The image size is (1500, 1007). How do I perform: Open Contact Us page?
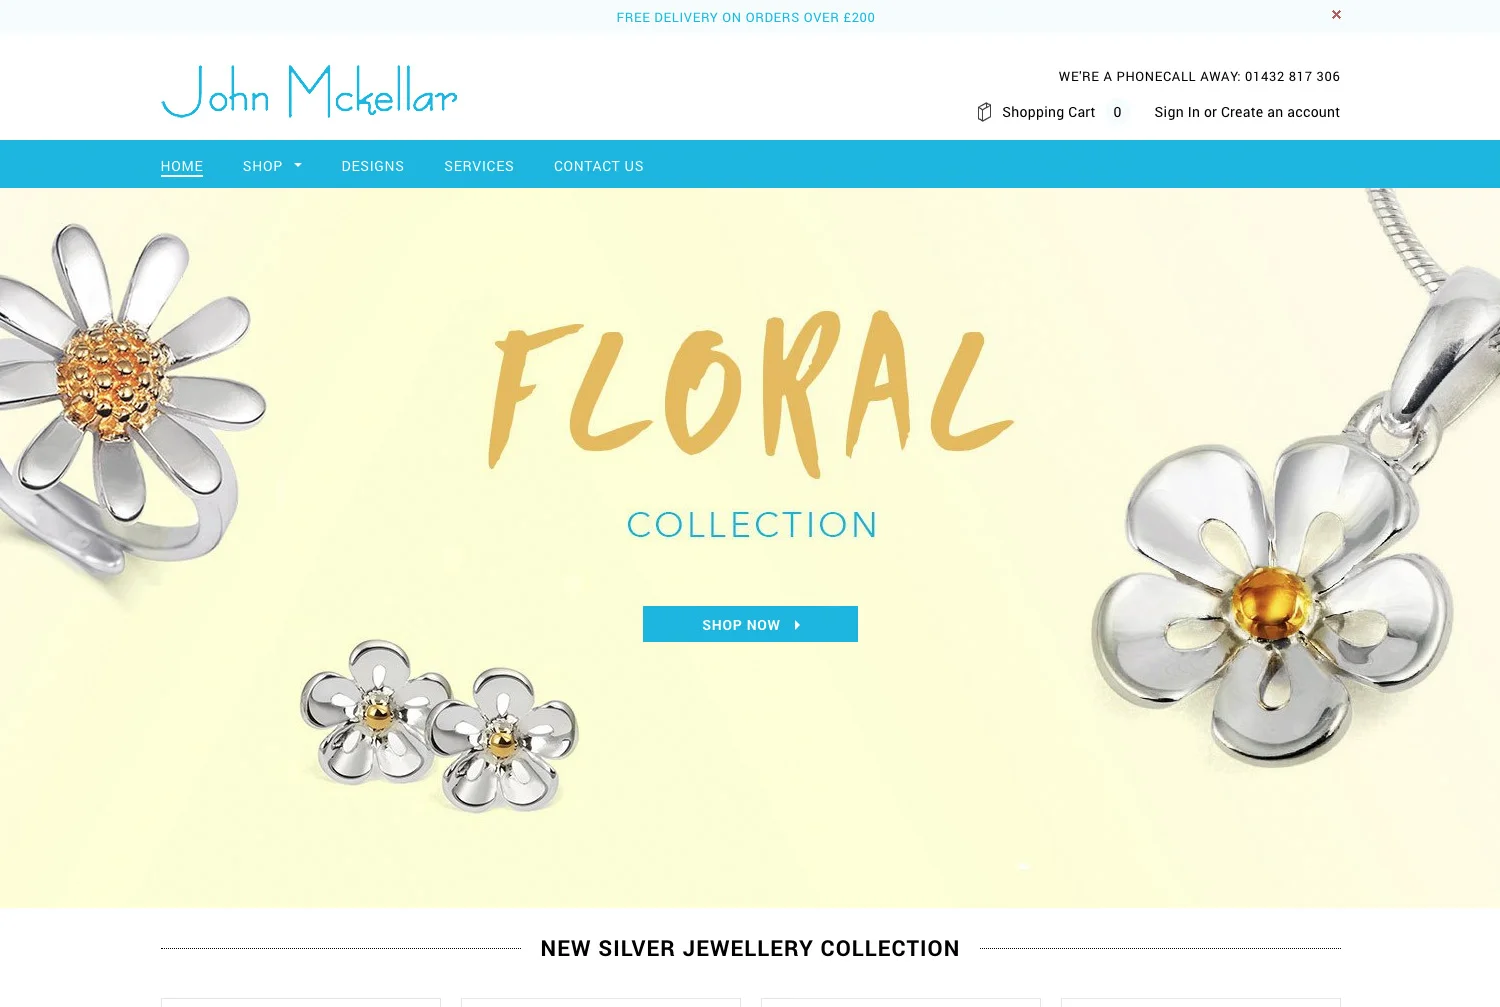point(599,166)
